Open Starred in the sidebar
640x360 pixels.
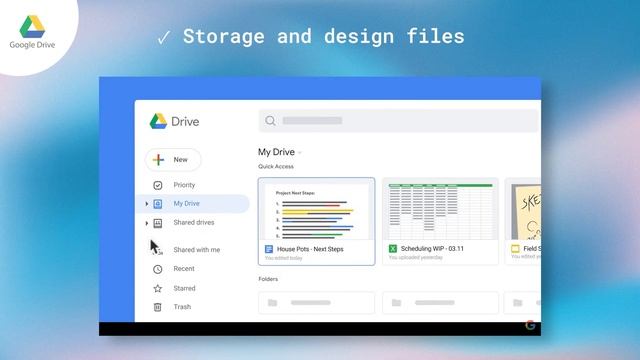[x=184, y=288]
